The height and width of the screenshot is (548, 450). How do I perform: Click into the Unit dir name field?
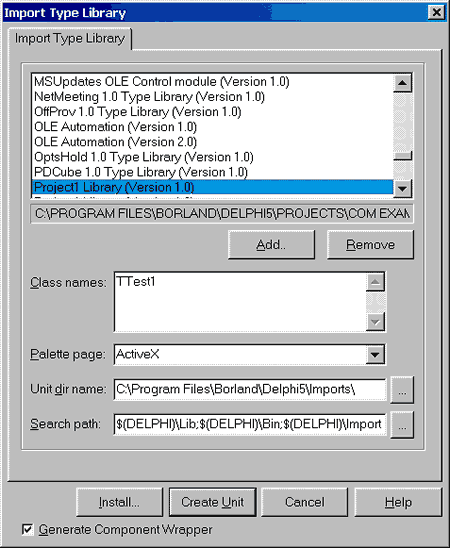click(250, 390)
